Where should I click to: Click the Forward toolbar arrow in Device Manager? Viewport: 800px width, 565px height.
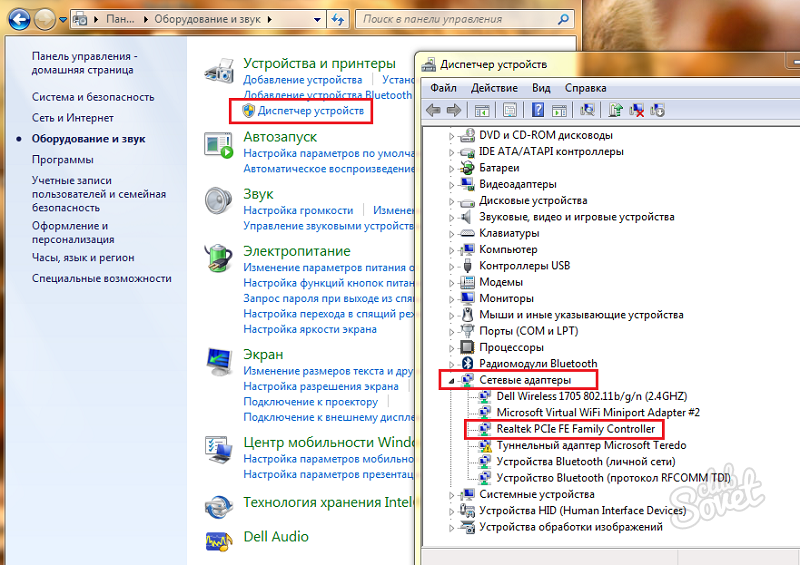pos(454,110)
